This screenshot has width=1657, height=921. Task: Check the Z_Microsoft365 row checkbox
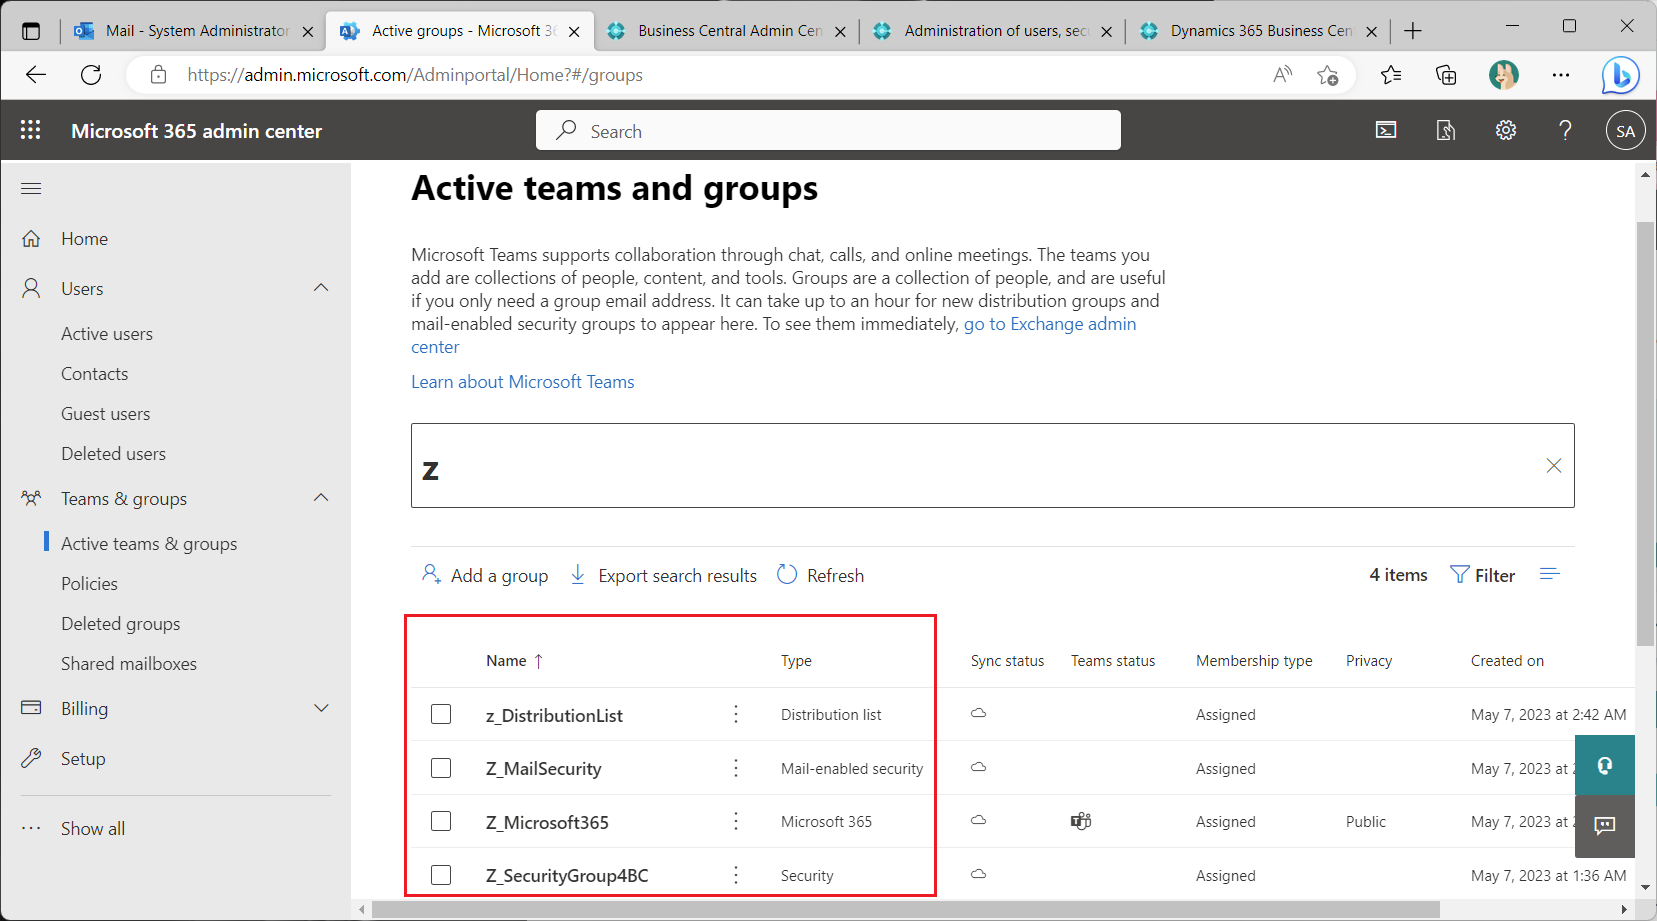(441, 821)
